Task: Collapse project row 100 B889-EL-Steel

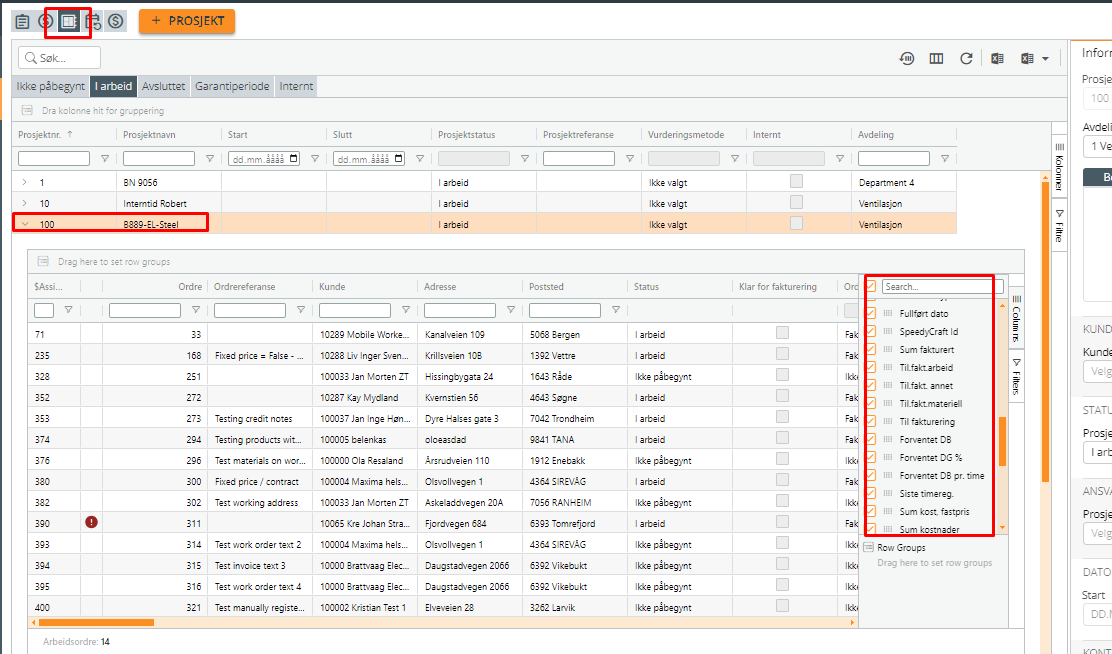Action: [x=25, y=224]
